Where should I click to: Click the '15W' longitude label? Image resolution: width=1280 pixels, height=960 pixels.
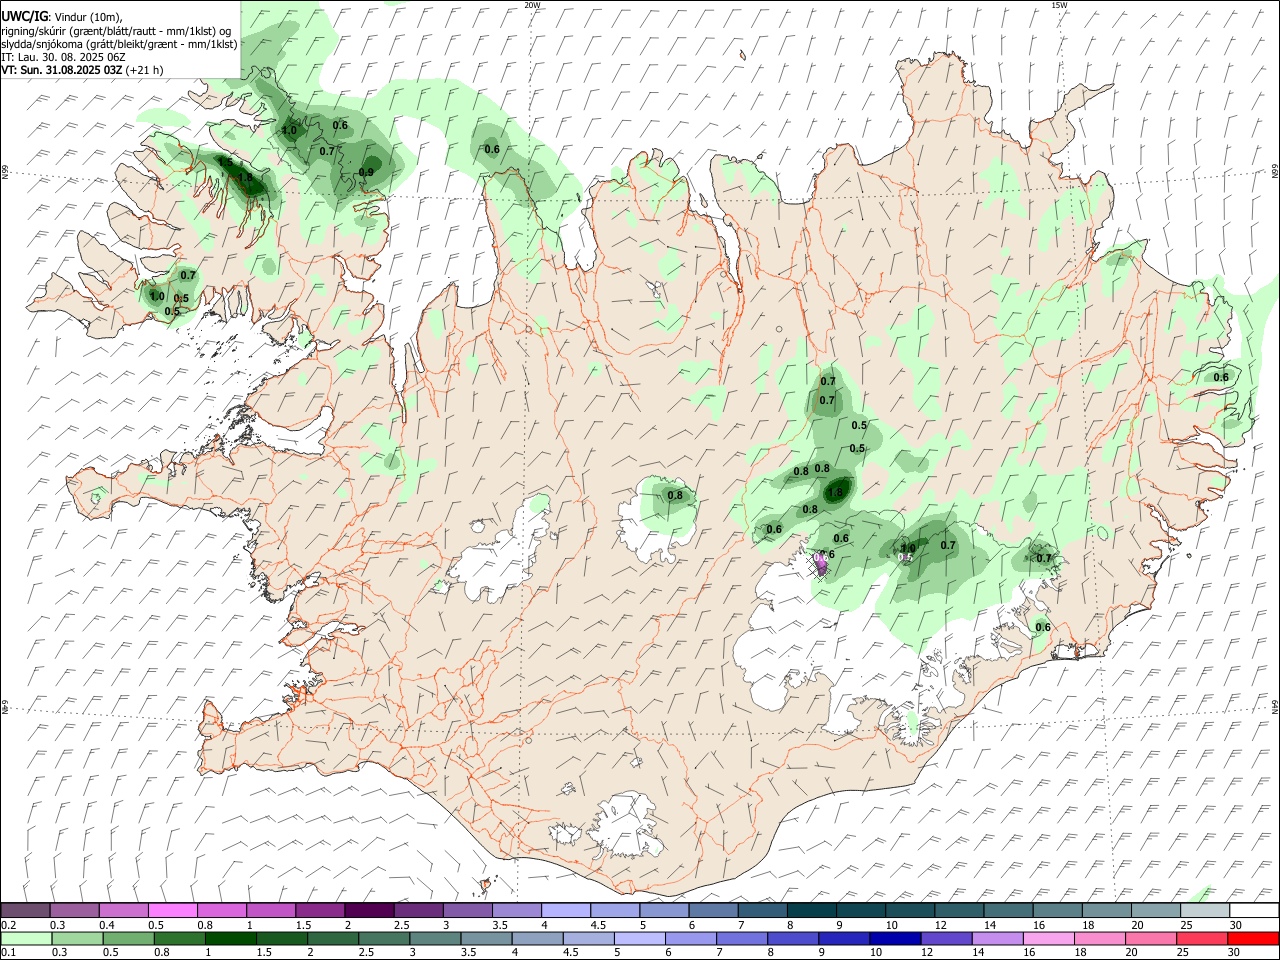pyautogui.click(x=1059, y=5)
